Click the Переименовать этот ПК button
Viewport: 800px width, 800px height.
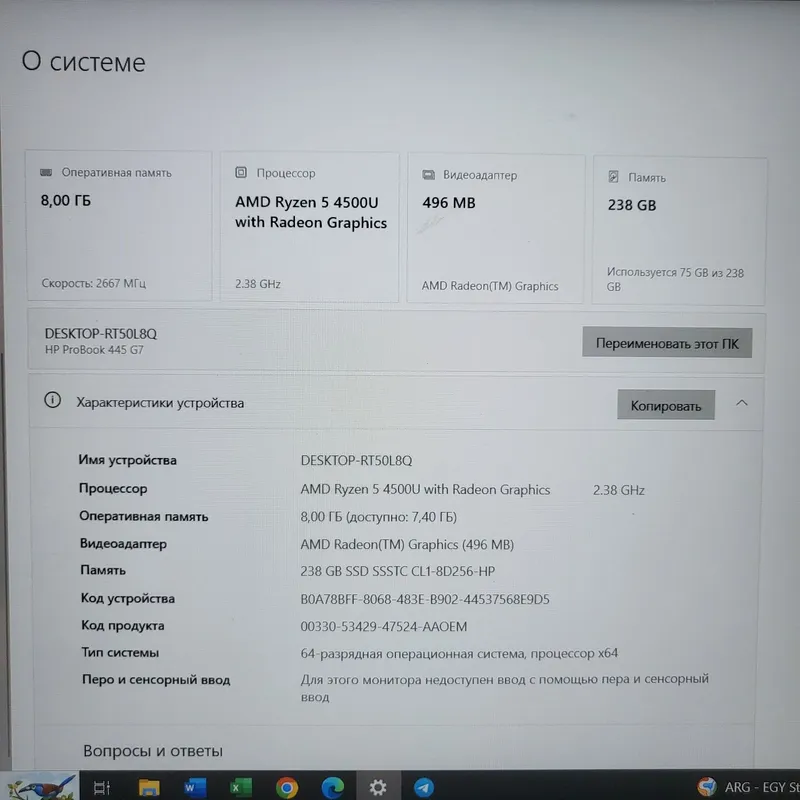point(667,342)
